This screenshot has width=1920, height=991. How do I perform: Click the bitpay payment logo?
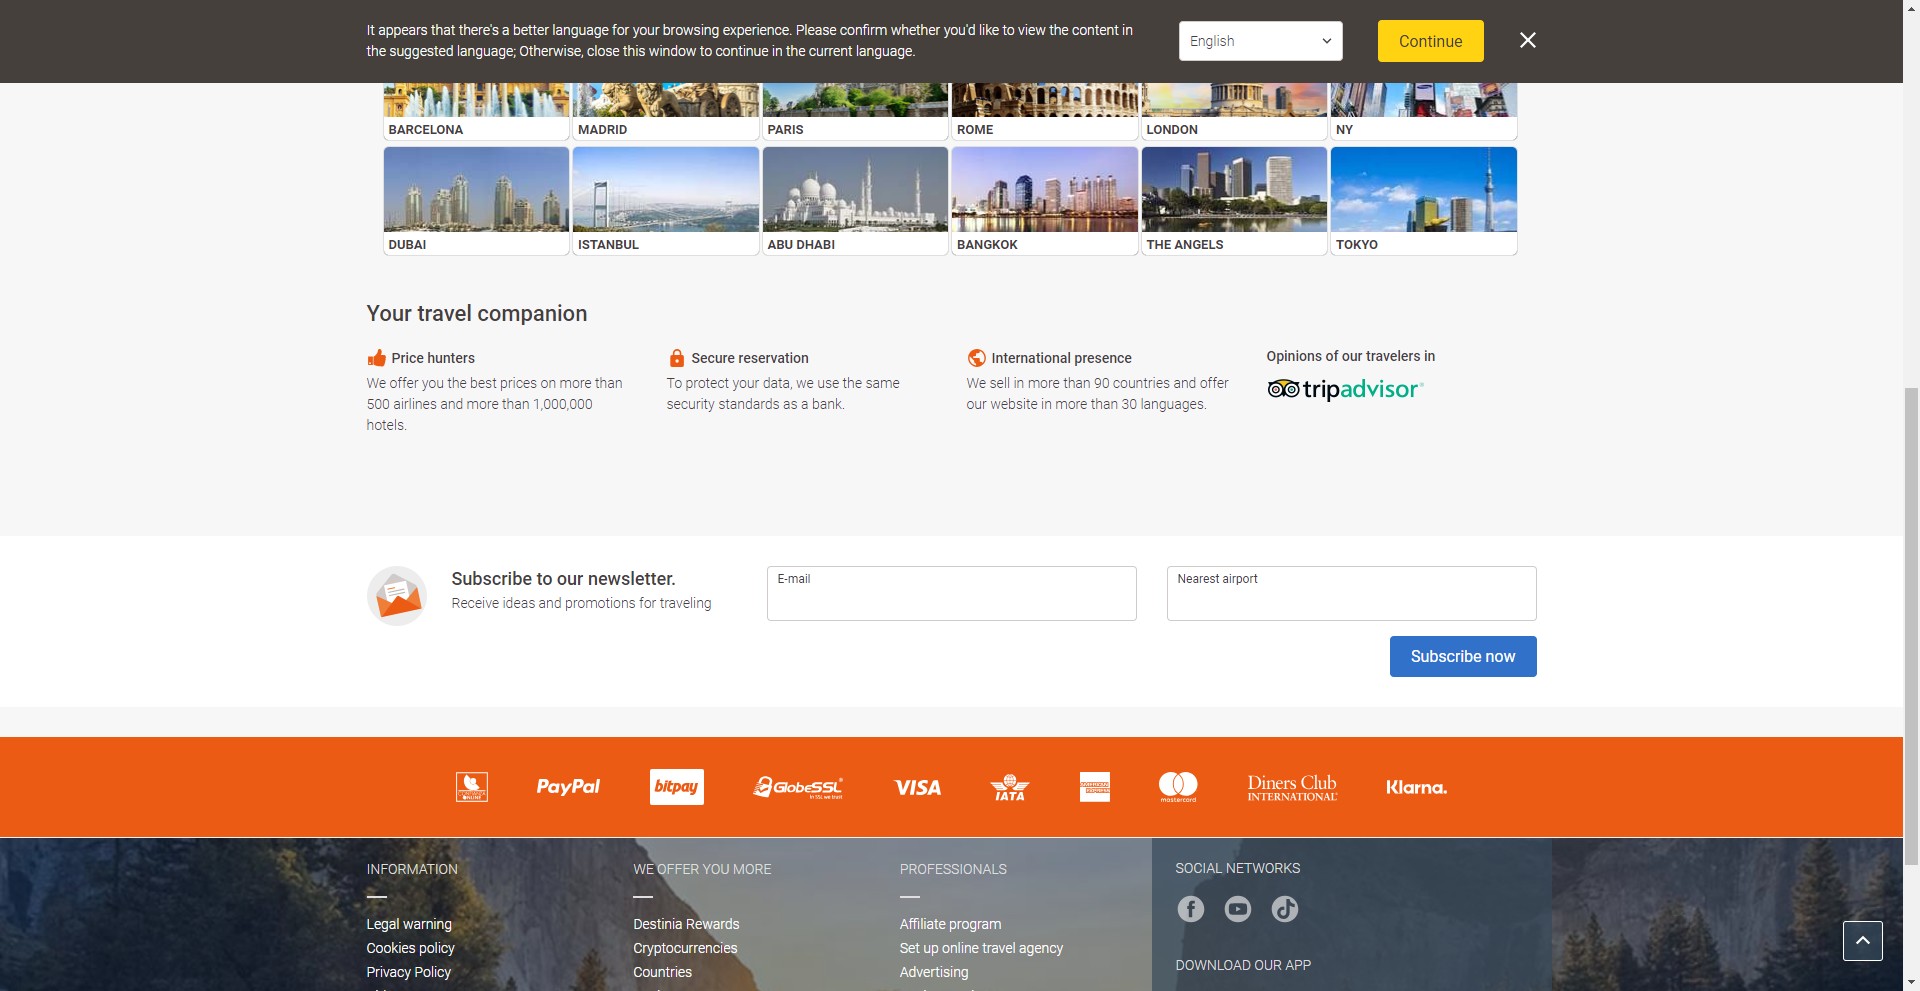pos(676,787)
